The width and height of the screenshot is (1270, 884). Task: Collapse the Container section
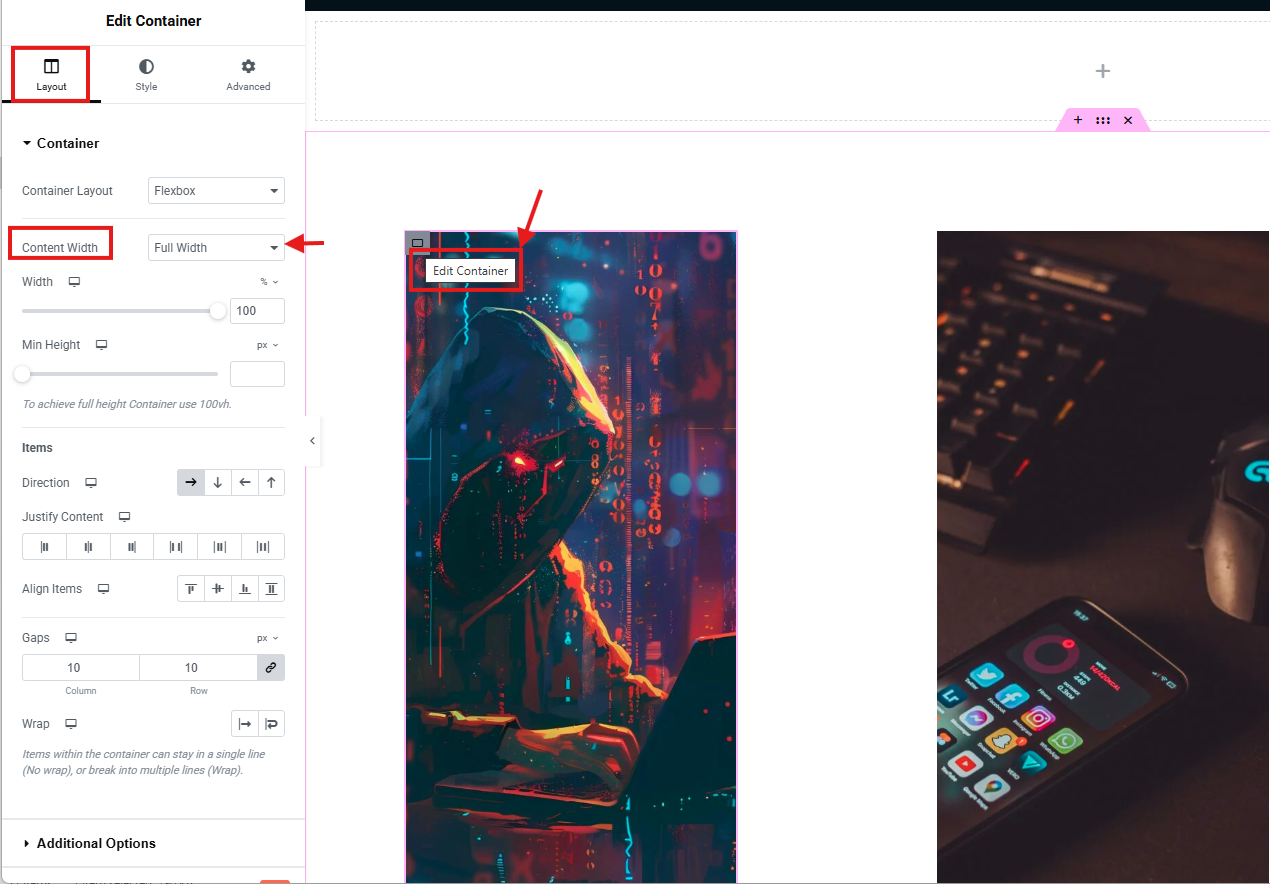point(61,143)
